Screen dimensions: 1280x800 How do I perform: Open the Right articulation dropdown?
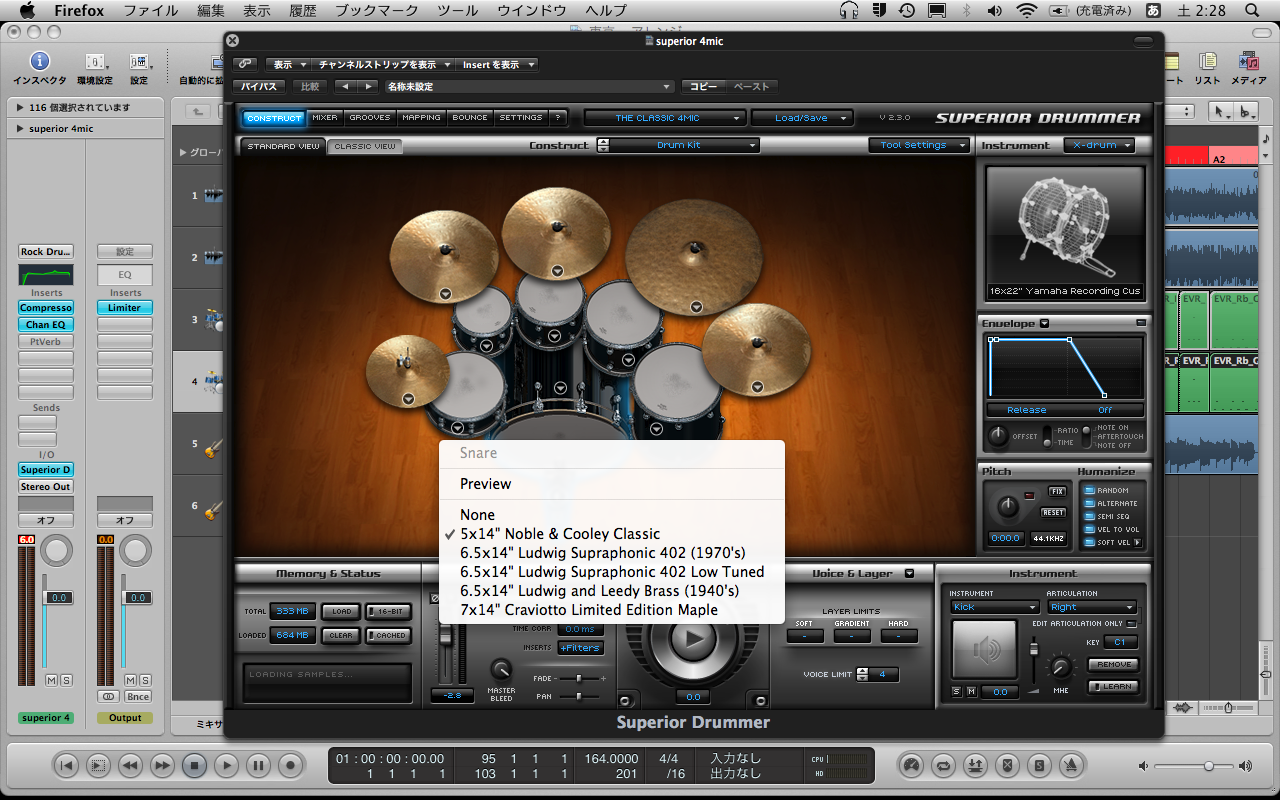click(x=1091, y=607)
